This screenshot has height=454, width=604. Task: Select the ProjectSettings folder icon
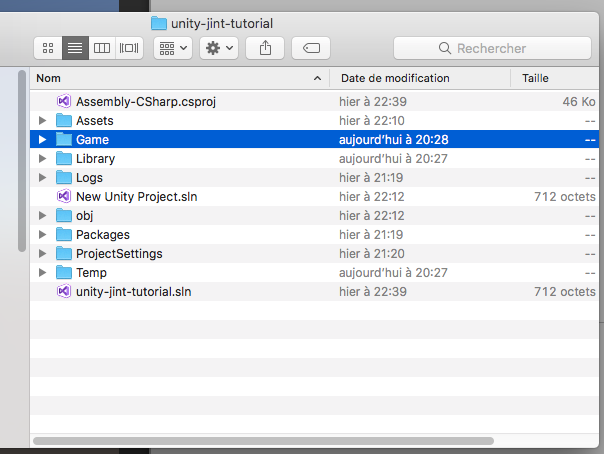coord(64,254)
